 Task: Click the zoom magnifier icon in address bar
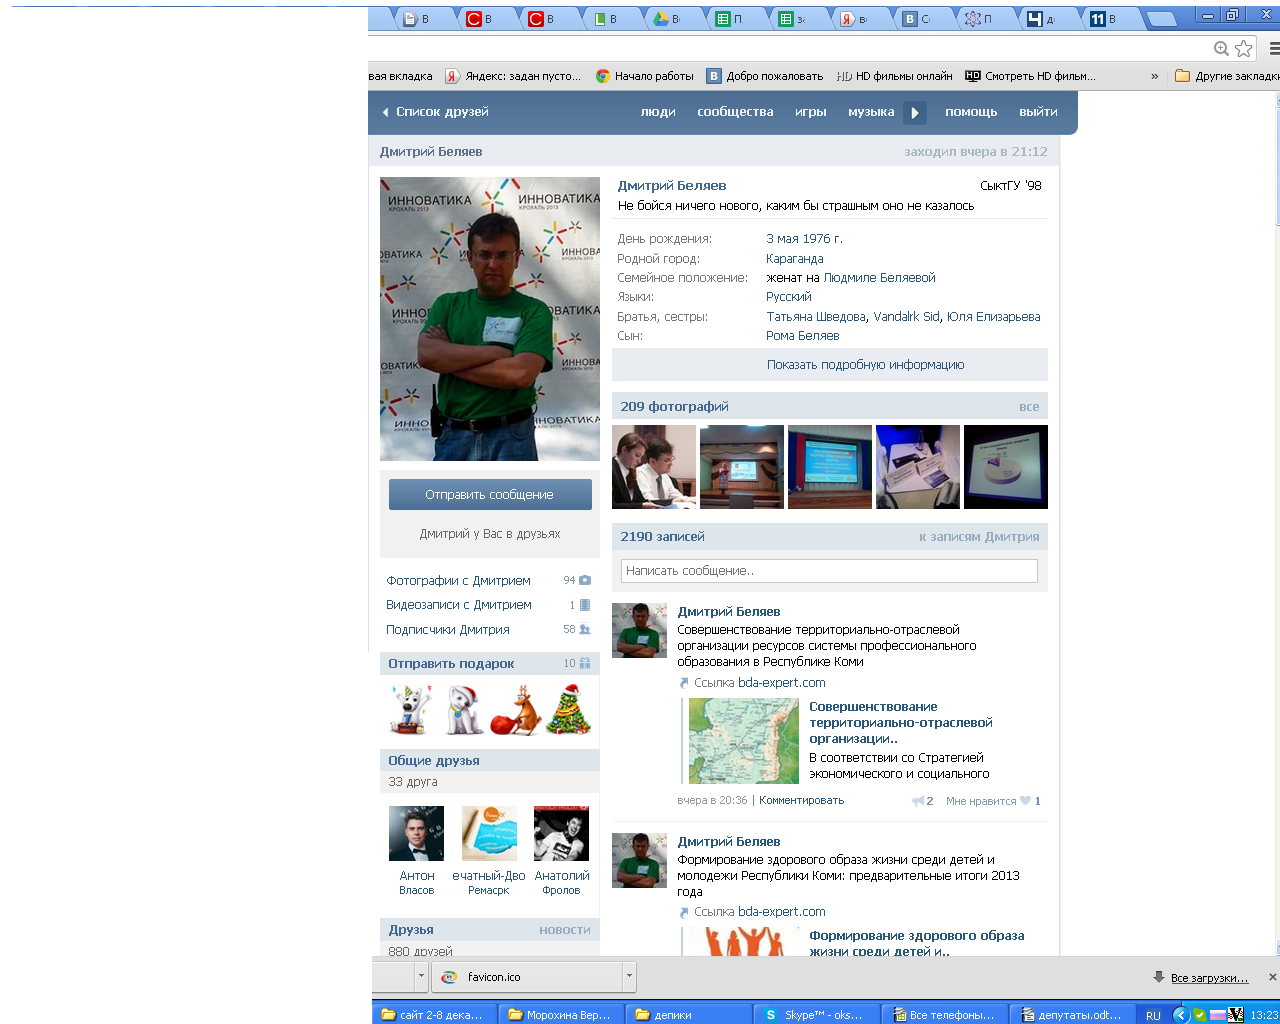click(1221, 48)
